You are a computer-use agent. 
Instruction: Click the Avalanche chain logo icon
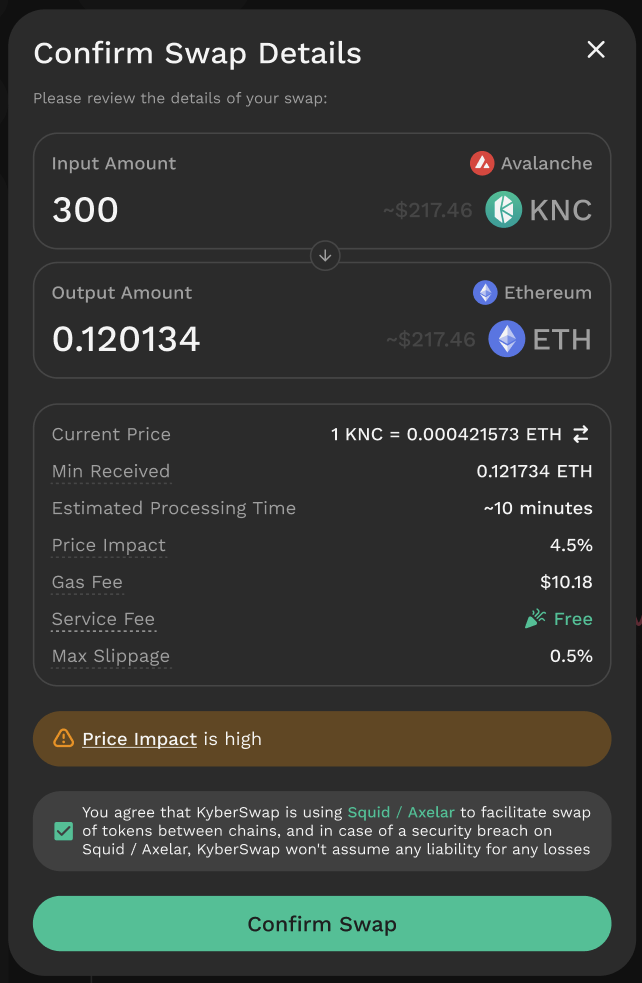482,163
